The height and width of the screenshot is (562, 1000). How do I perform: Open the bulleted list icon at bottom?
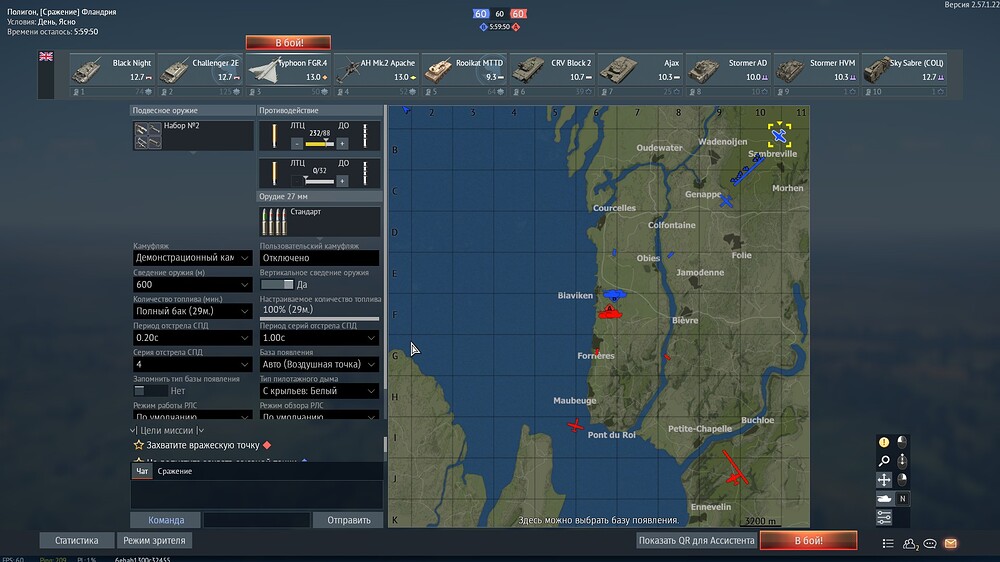(888, 544)
